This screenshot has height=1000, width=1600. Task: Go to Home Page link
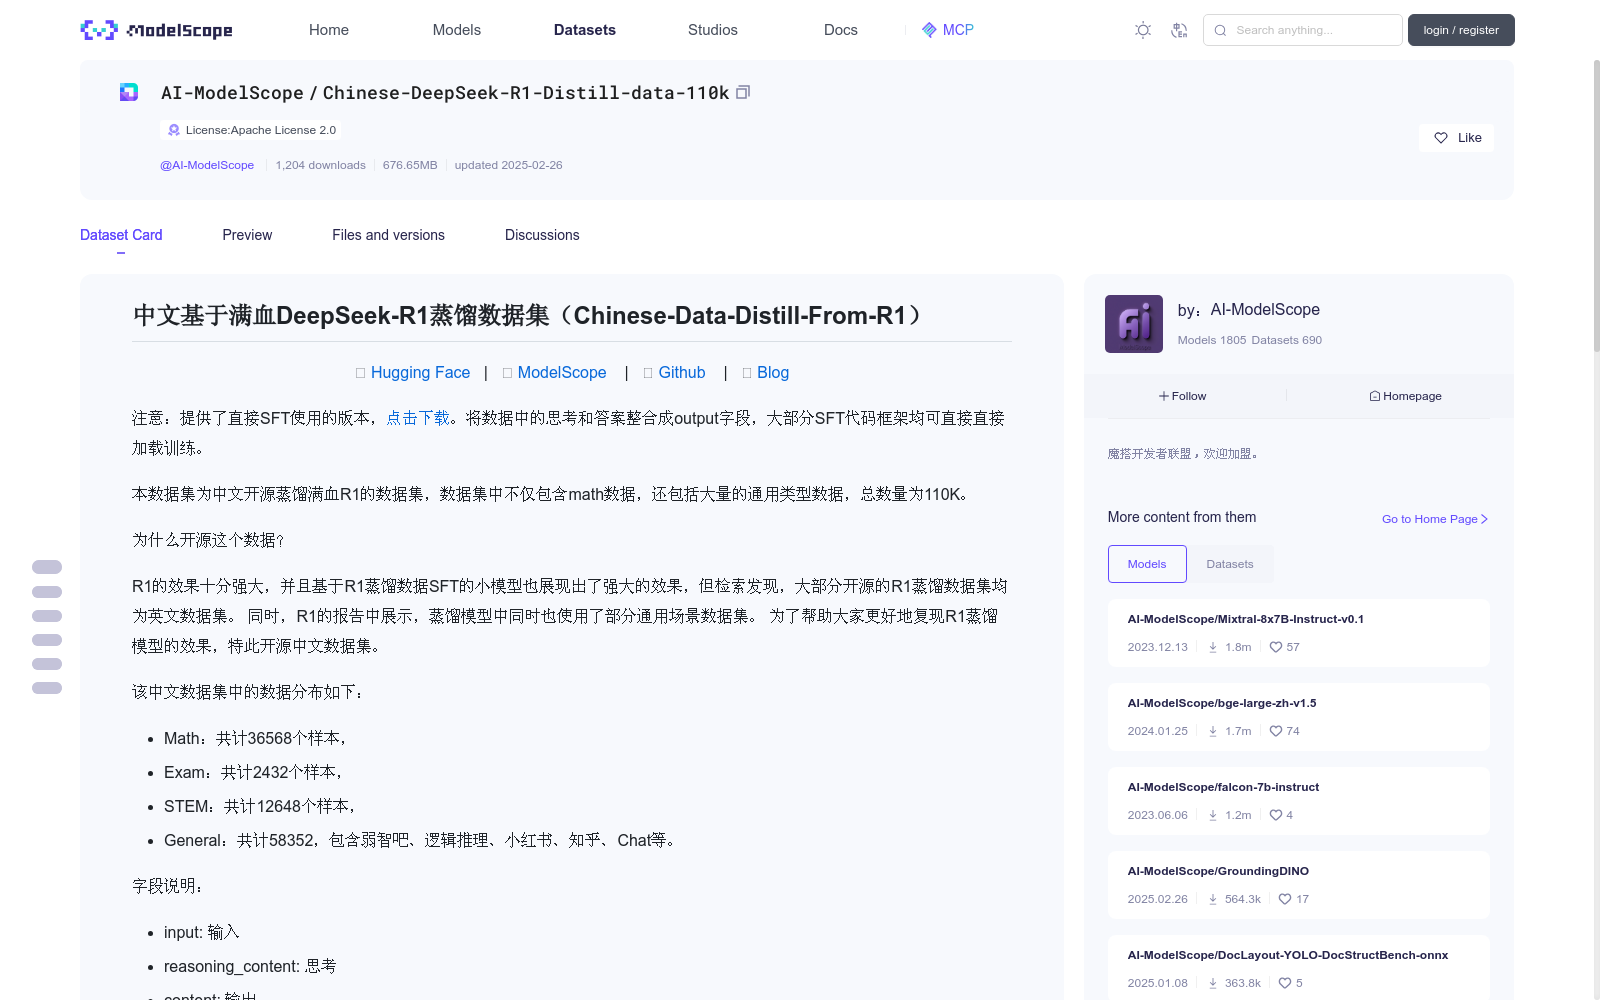coord(1435,519)
